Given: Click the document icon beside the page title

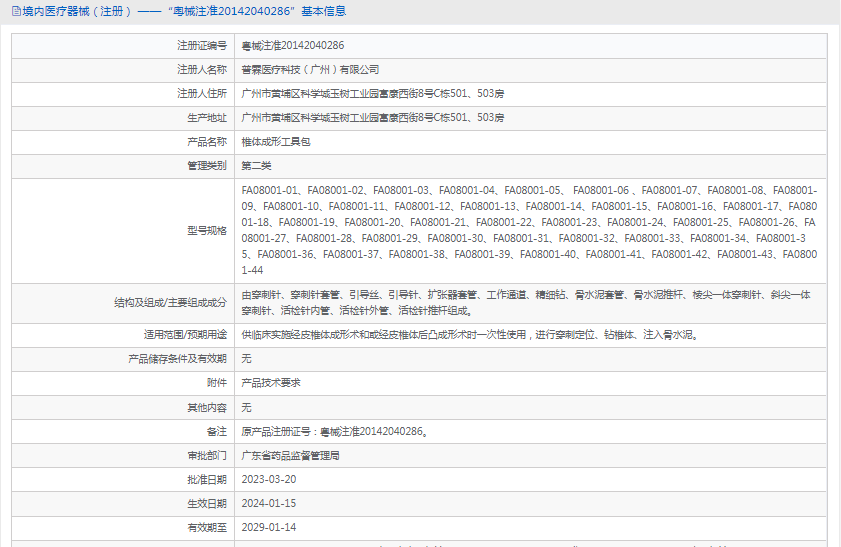Looking at the screenshot, I should [17, 11].
